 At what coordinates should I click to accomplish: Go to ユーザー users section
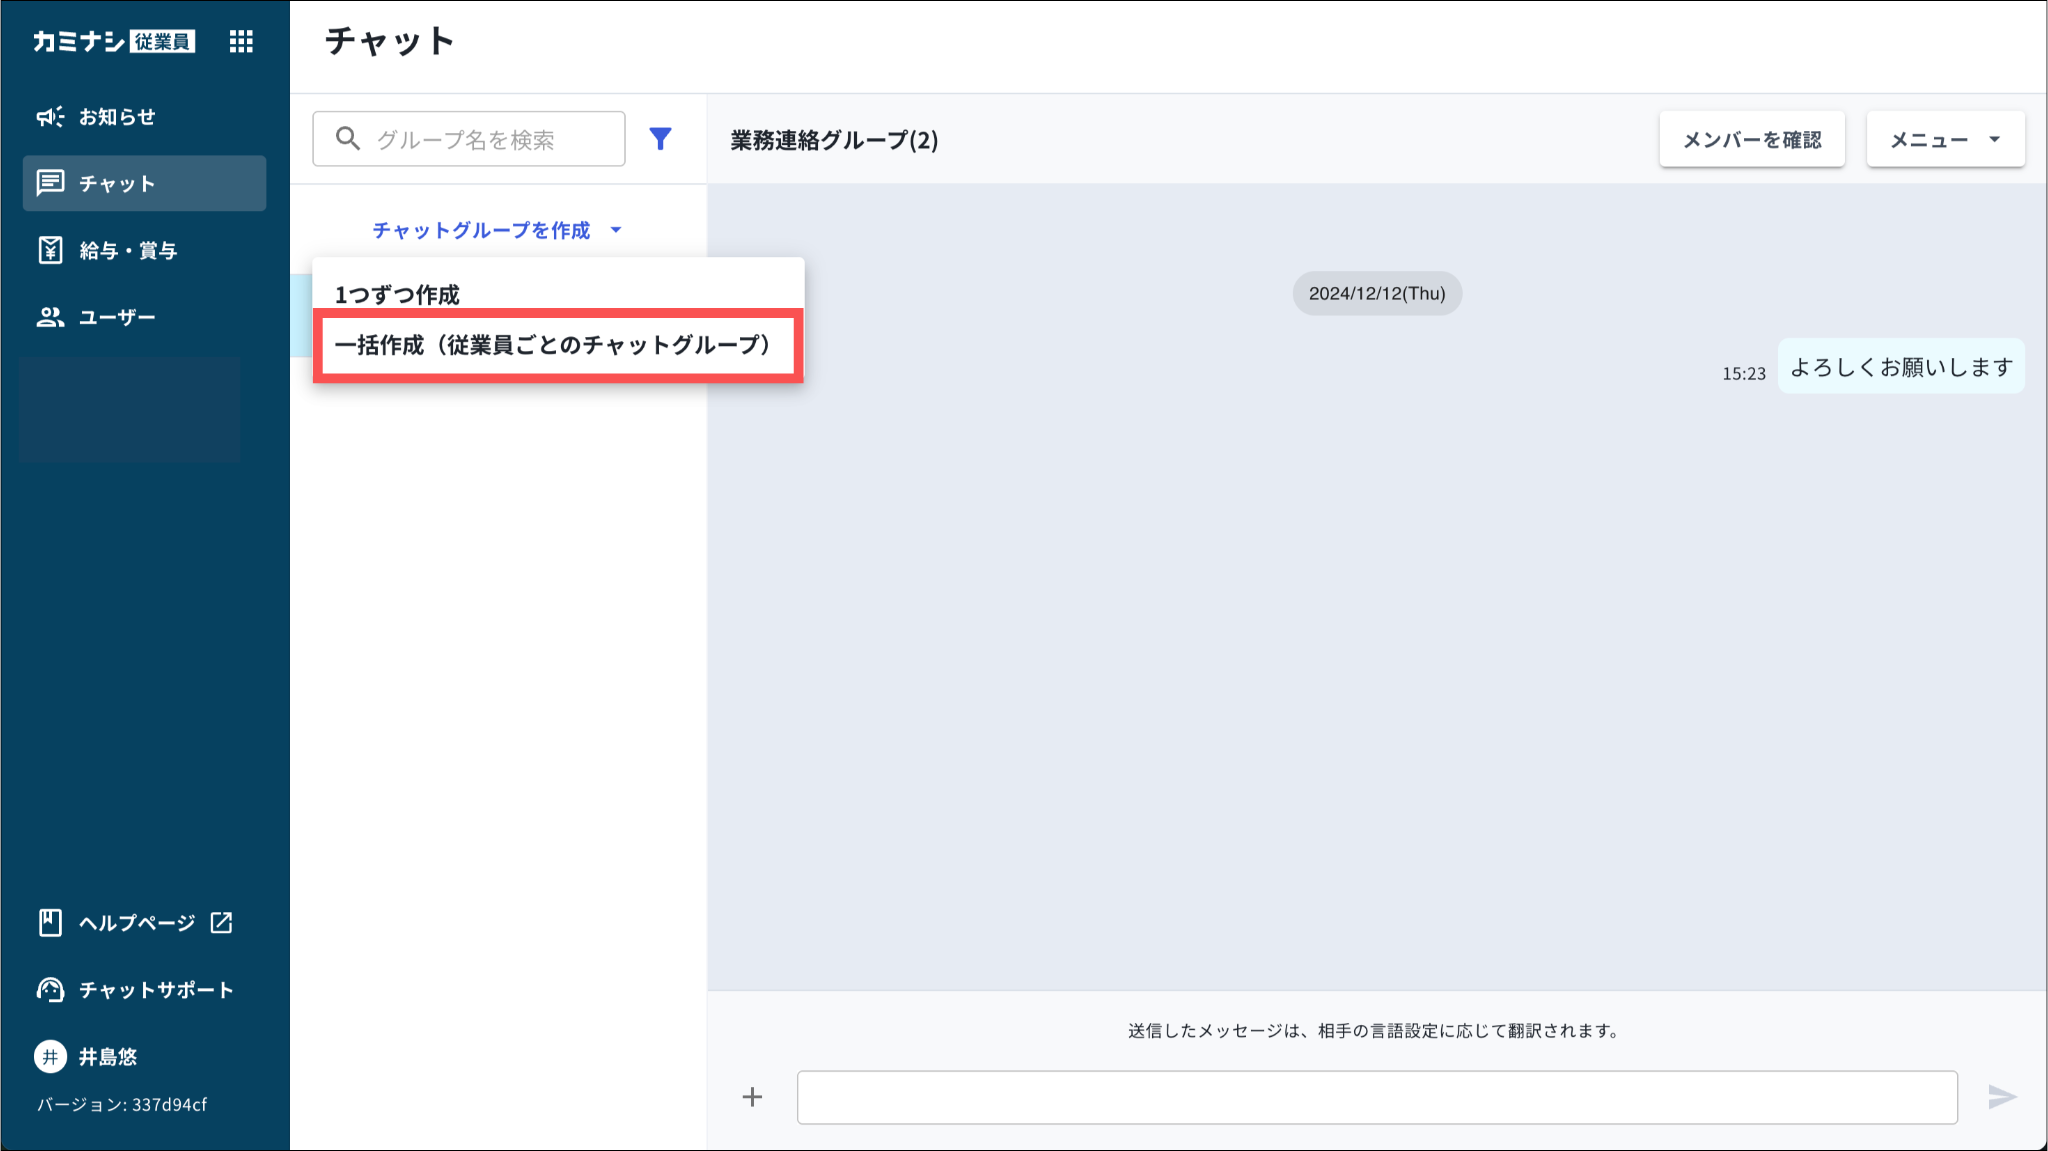point(116,317)
